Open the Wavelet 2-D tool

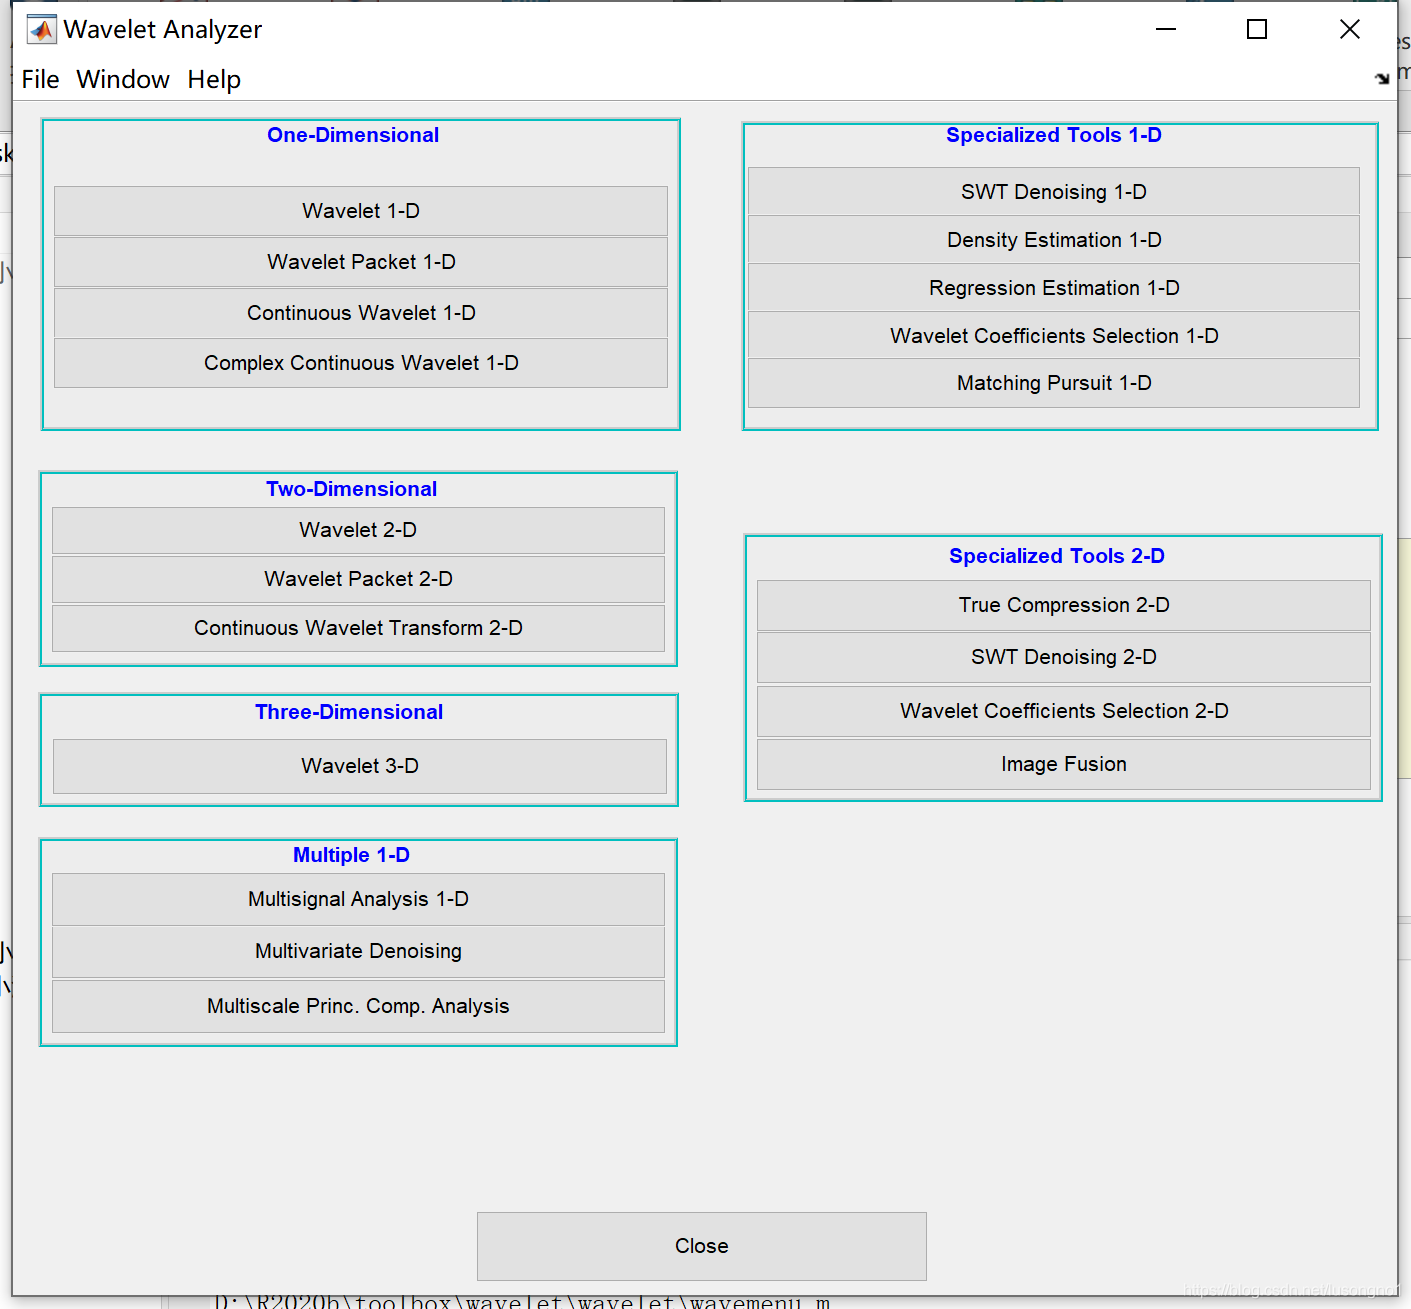(x=358, y=530)
